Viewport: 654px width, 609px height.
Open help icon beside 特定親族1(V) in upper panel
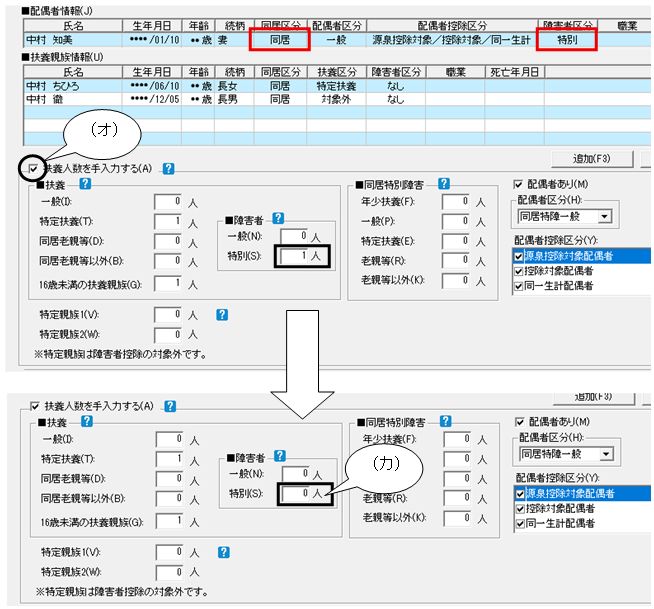(222, 315)
